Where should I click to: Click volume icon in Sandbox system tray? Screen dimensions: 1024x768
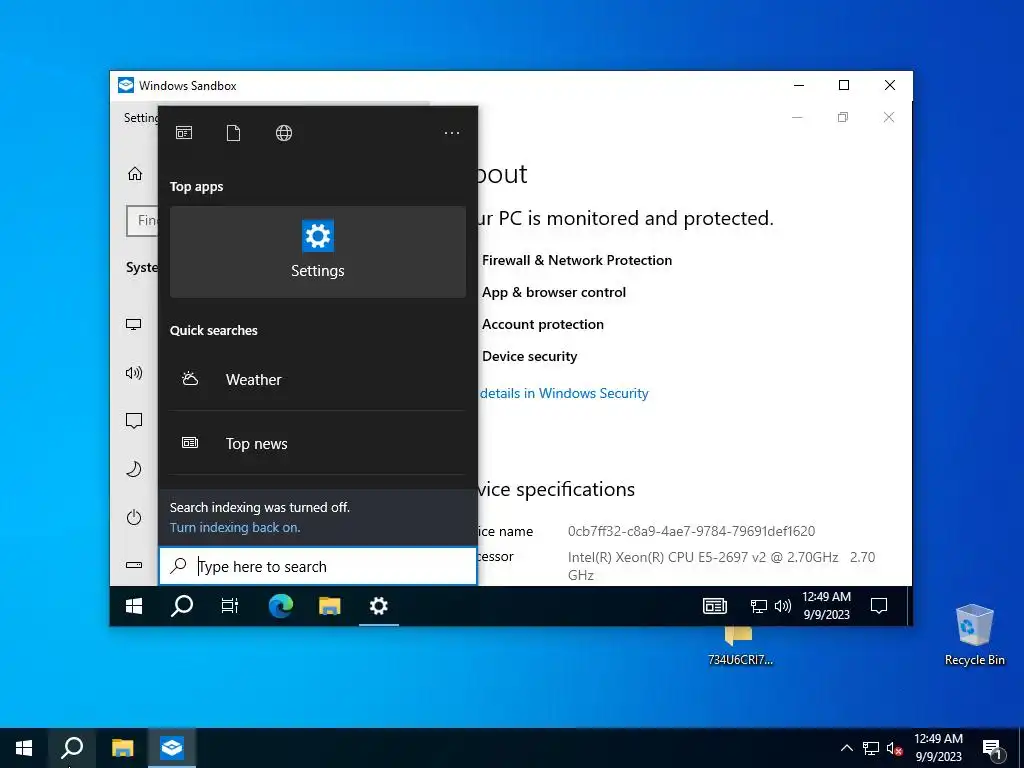coord(782,607)
